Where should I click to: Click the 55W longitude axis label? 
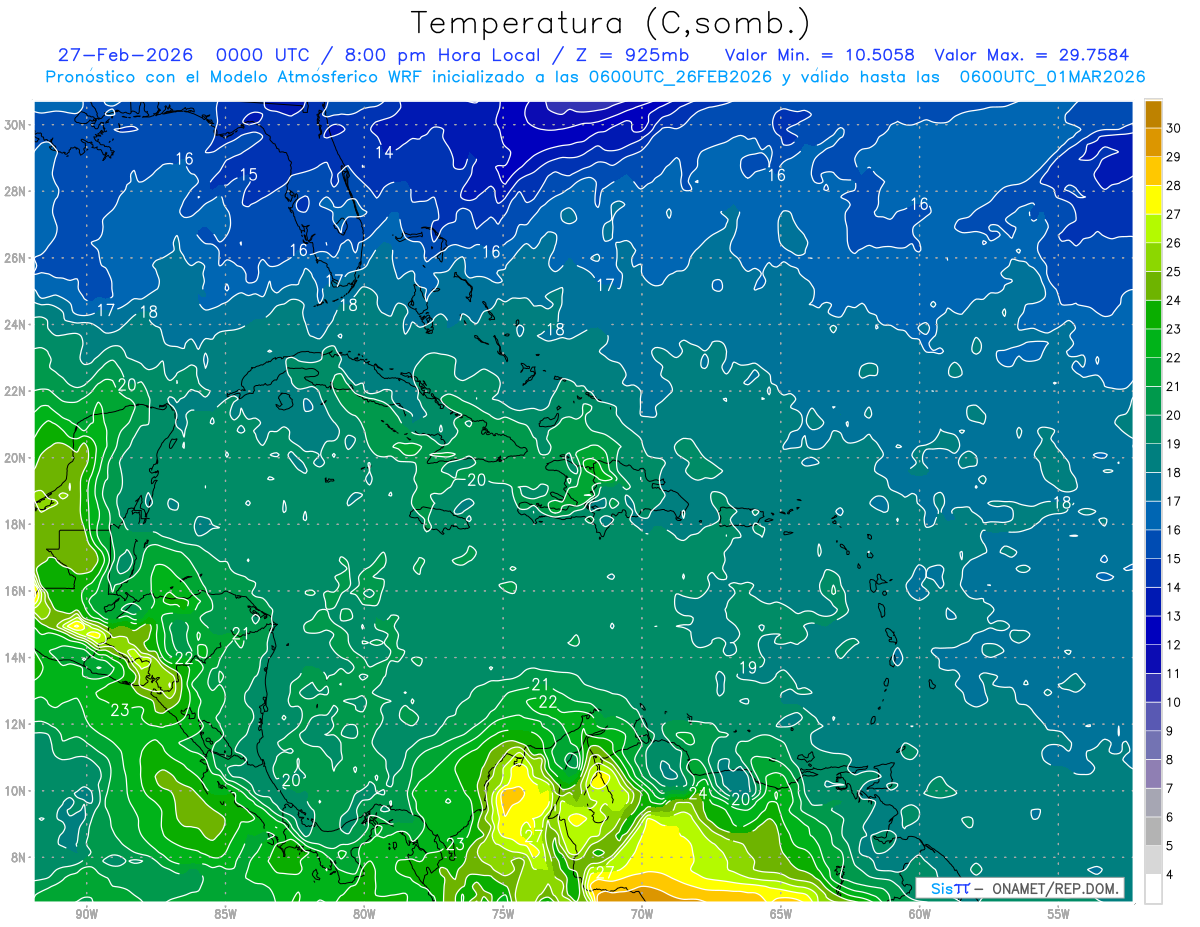coord(1059,914)
